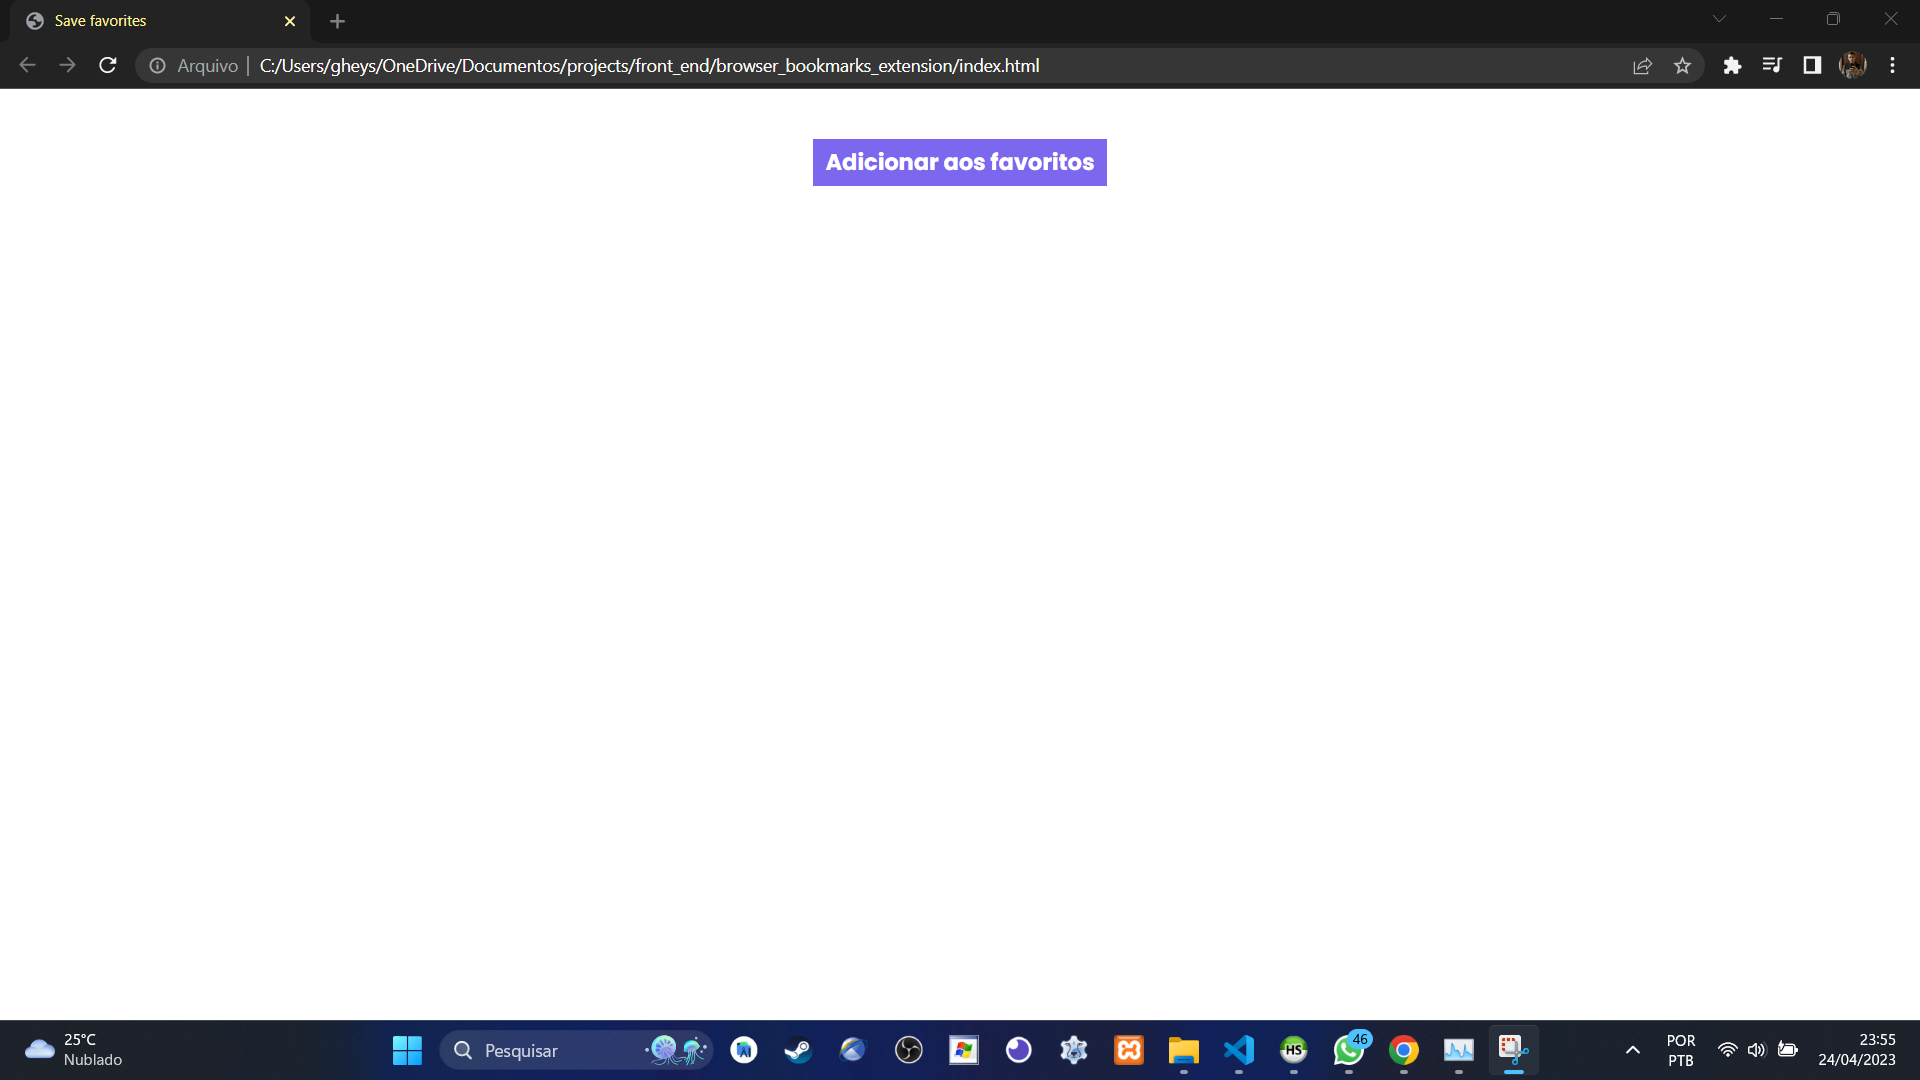This screenshot has height=1080, width=1920.
Task: Show hidden system tray icons
Action: 1632,1050
